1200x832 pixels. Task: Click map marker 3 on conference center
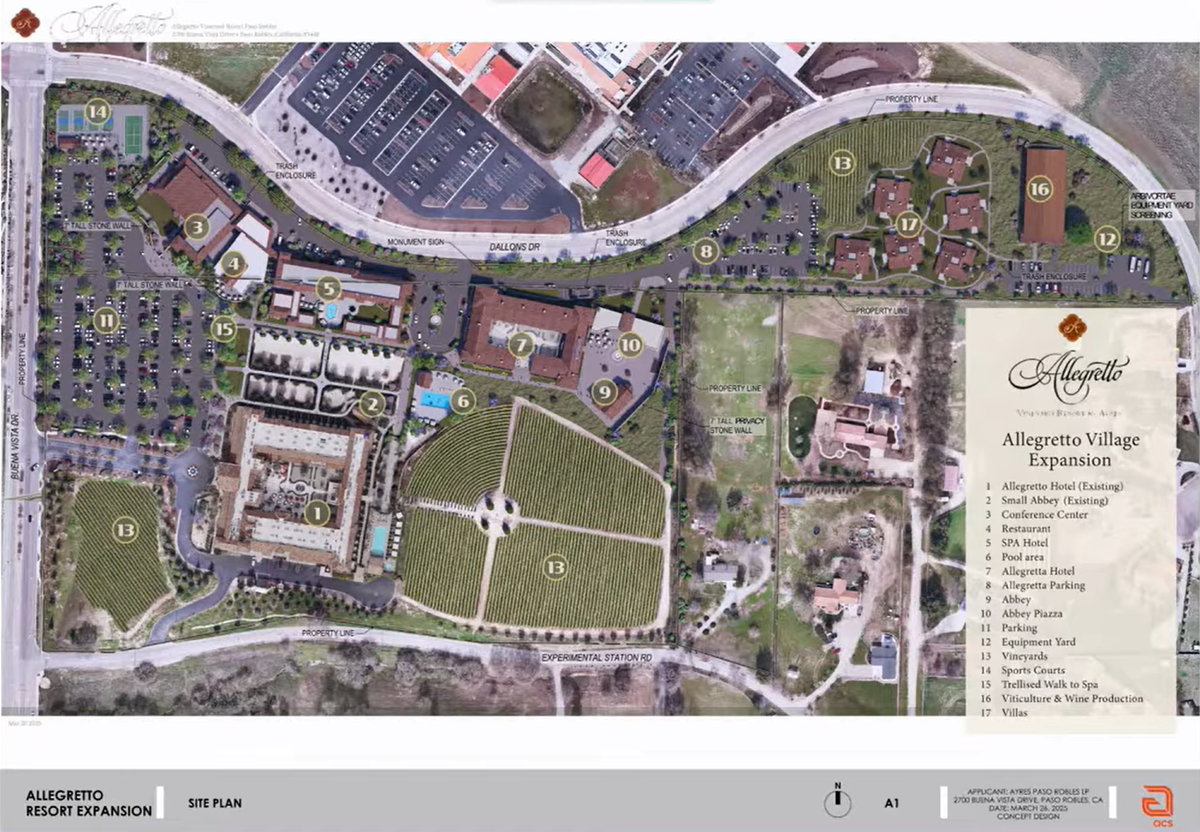tap(196, 227)
